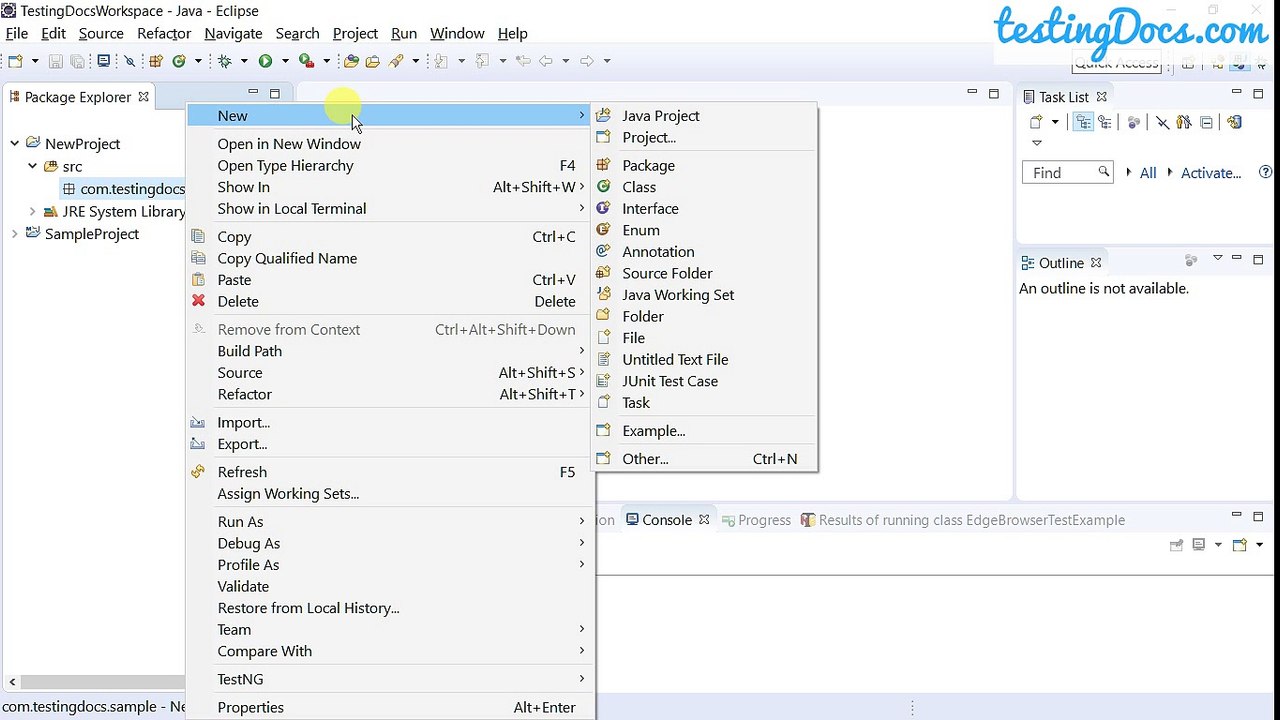Screen dimensions: 1280x720
Task: Click the green Run toolbar button
Action: 265,61
